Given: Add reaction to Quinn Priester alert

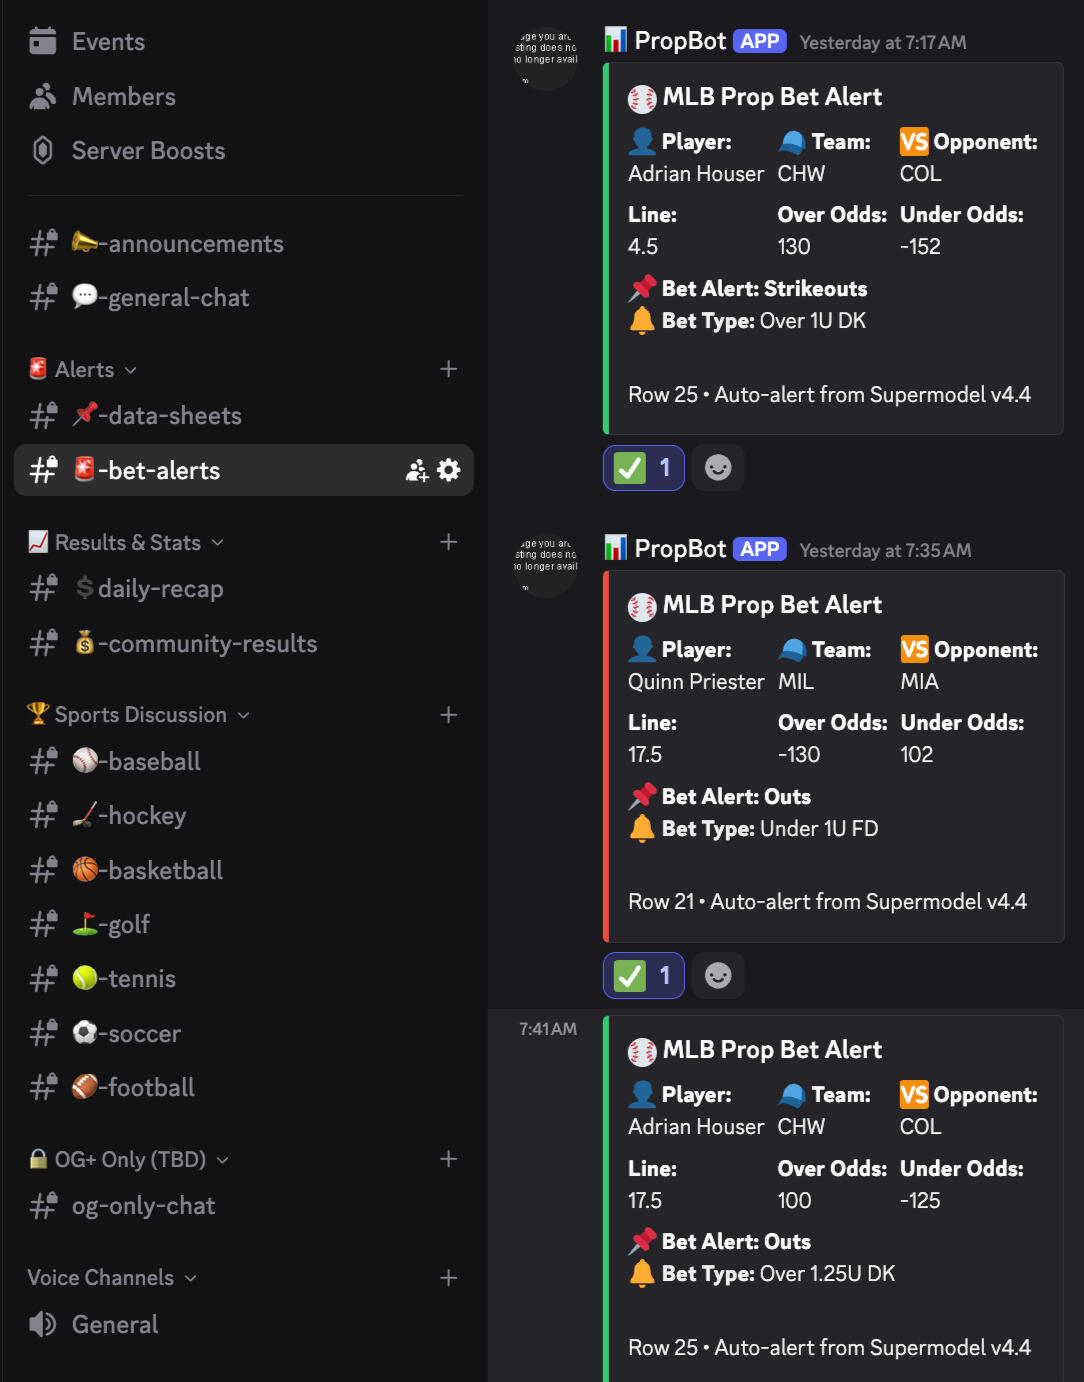Looking at the screenshot, I should (718, 975).
